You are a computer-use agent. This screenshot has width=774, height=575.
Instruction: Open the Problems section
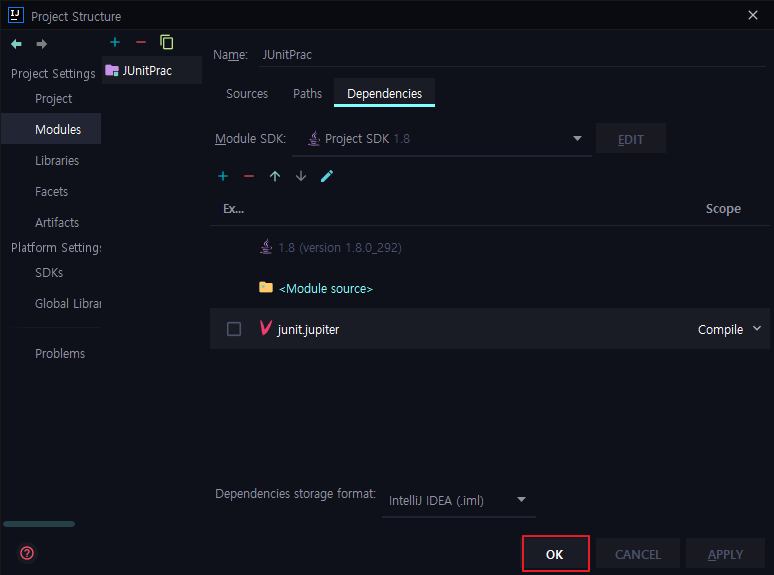60,353
